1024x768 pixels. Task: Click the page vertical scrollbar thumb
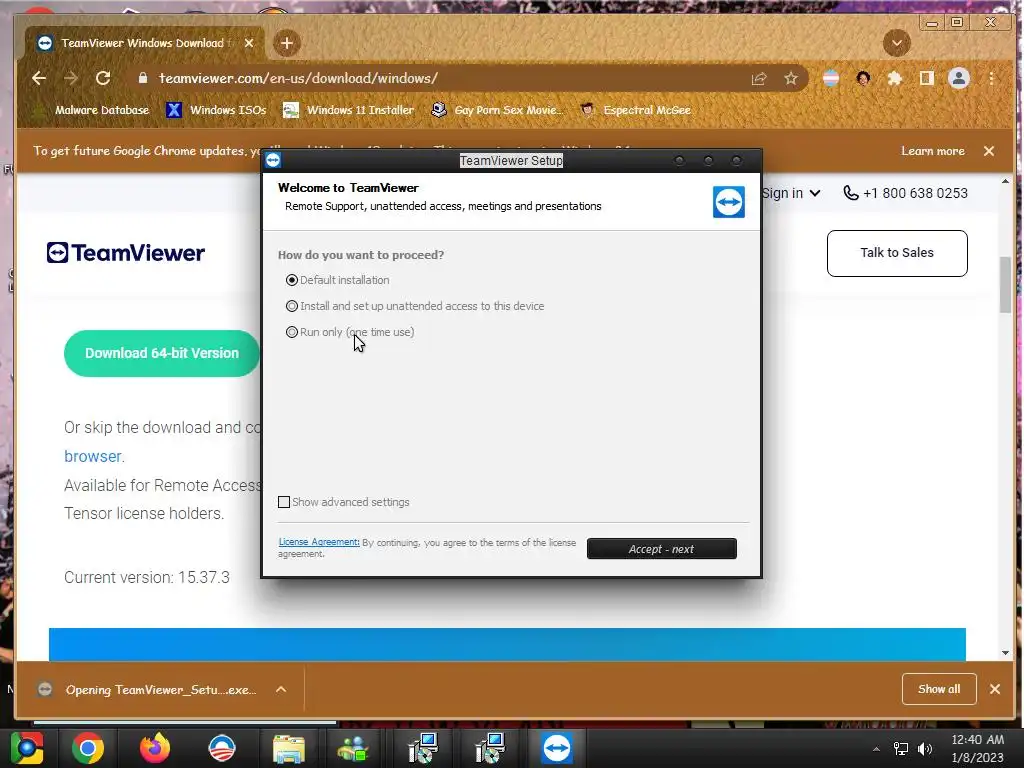[1005, 285]
